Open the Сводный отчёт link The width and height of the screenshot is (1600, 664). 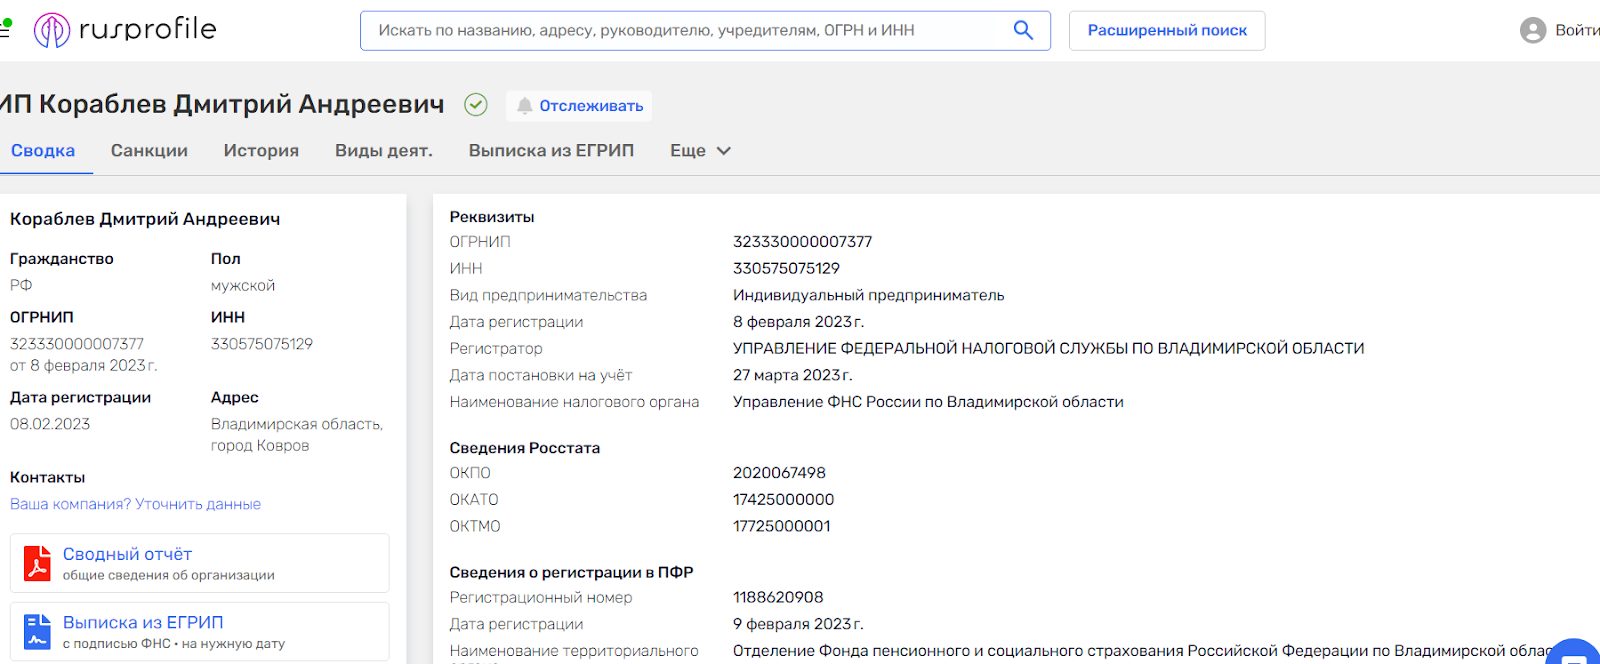pyautogui.click(x=127, y=554)
